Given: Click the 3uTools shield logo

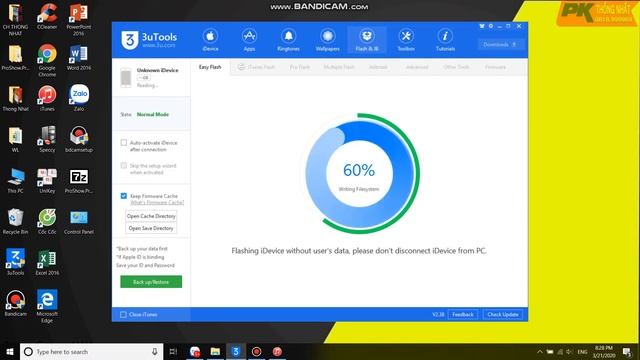Looking at the screenshot, I should pyautogui.click(x=129, y=40).
